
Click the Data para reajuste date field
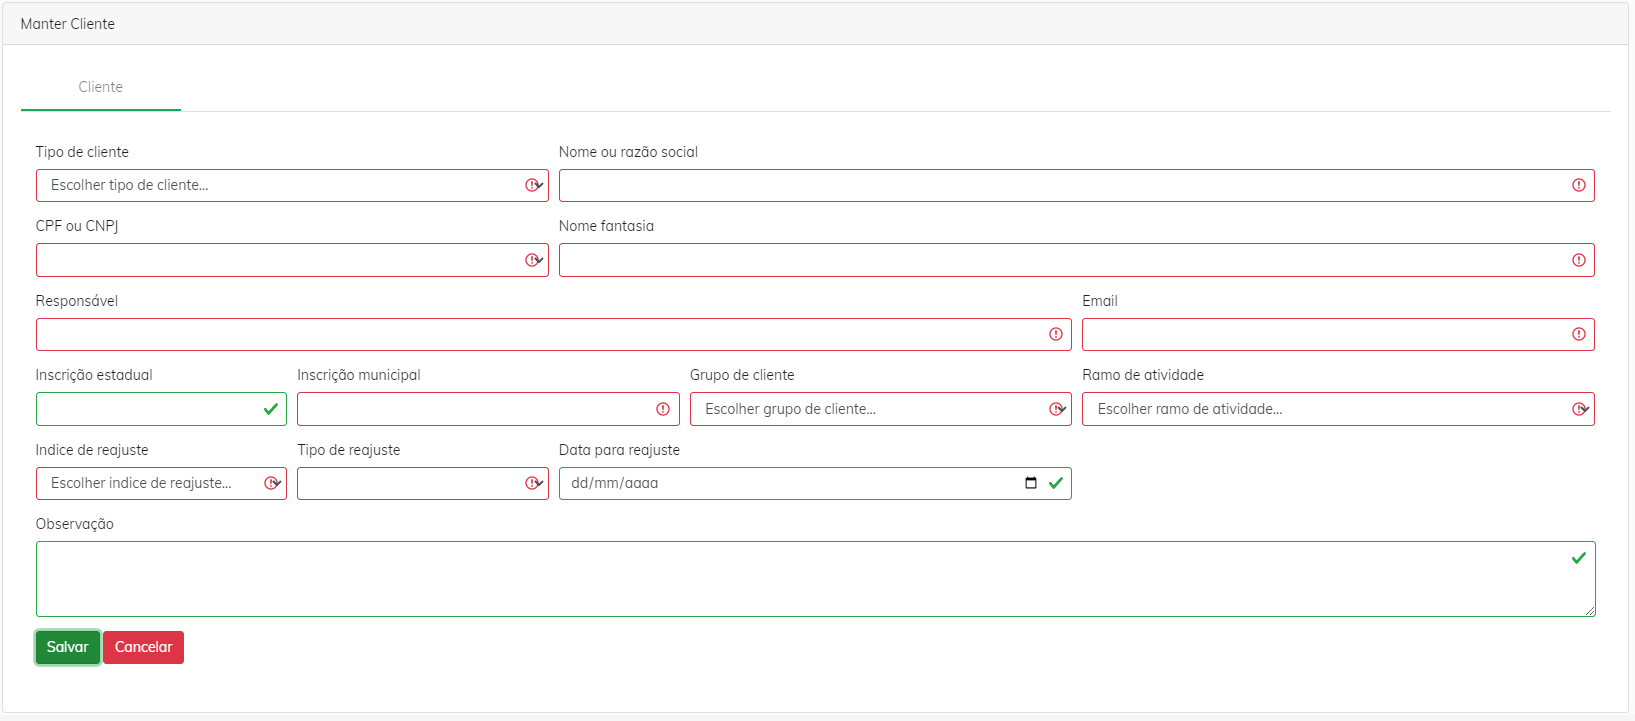click(x=815, y=483)
